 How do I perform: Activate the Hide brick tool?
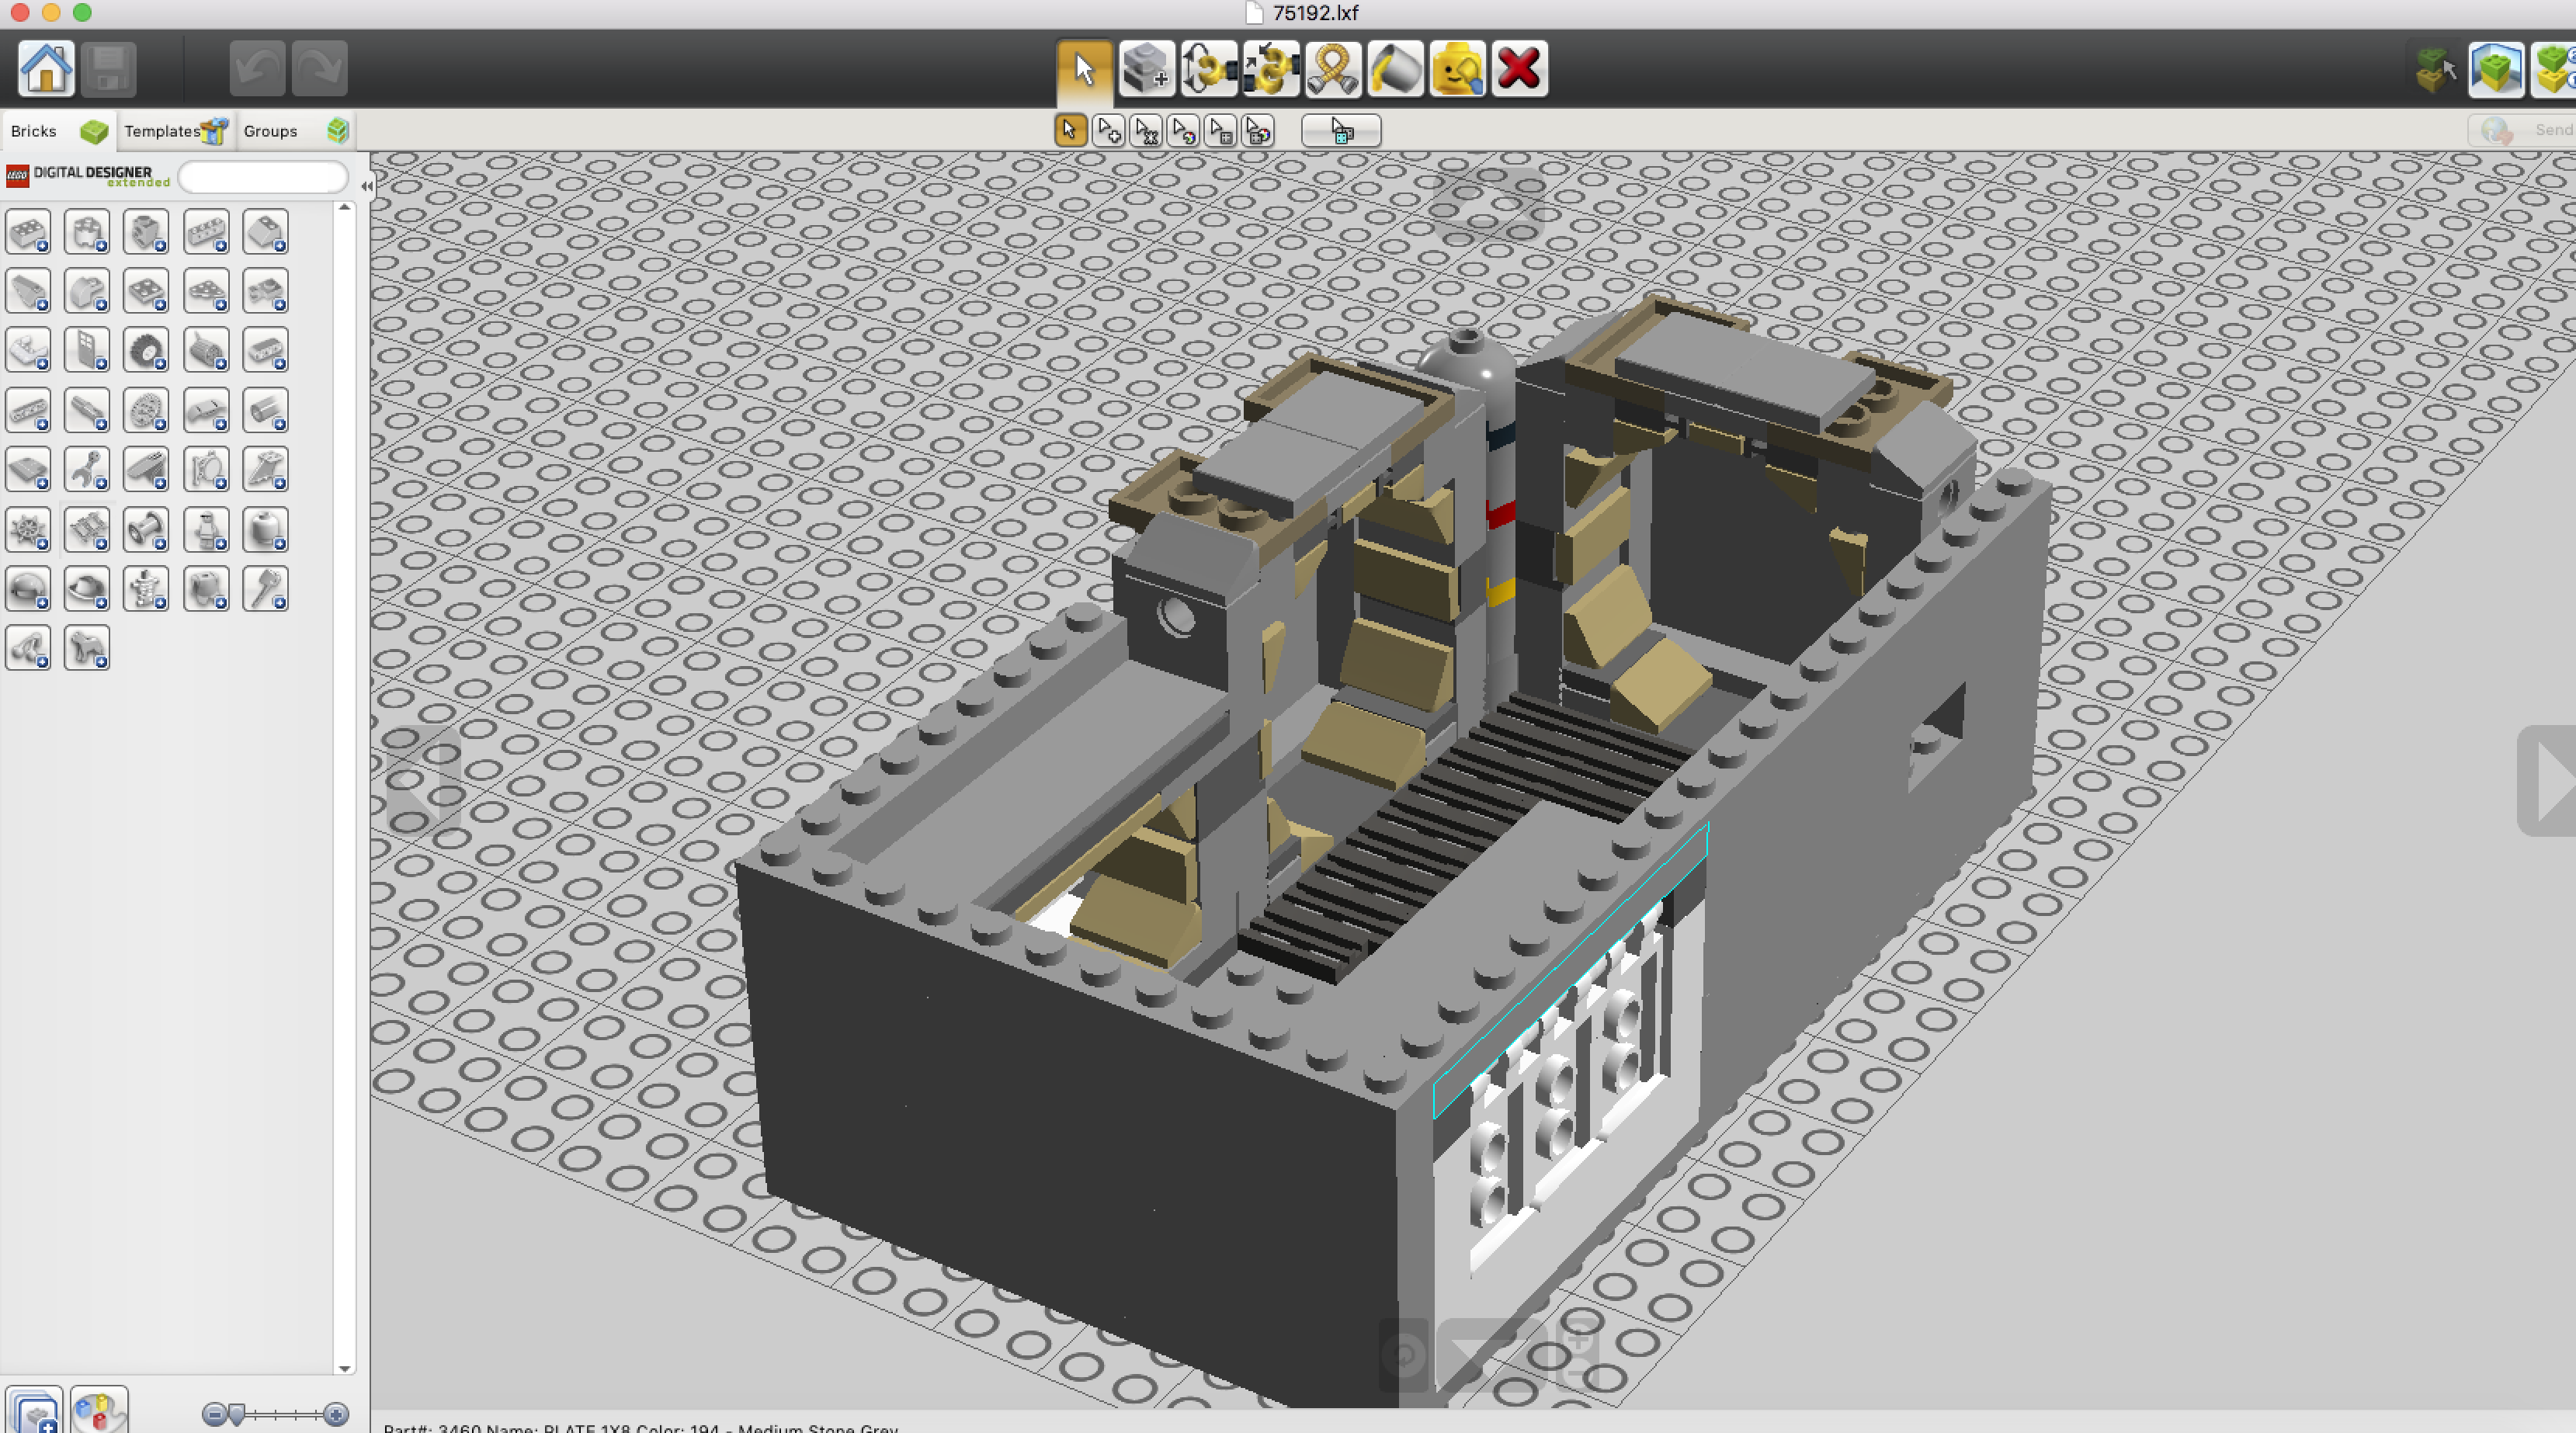[x=1457, y=69]
